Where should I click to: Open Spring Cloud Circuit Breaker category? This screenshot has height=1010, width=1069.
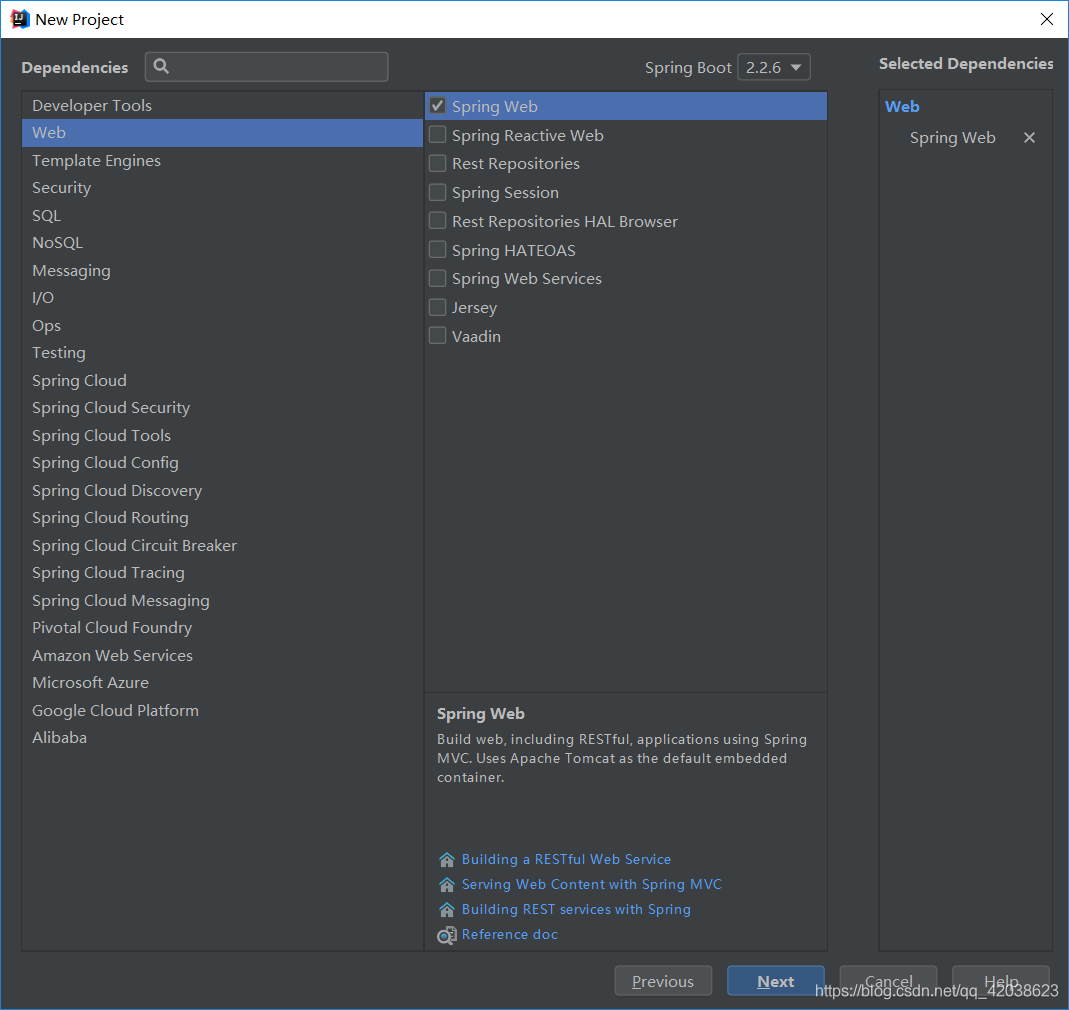pos(222,546)
